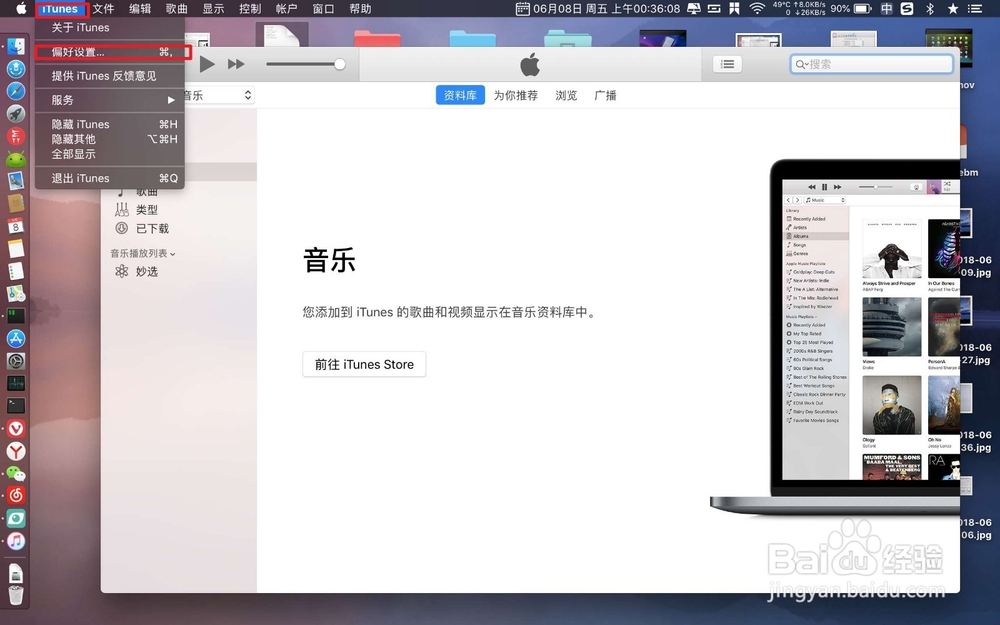This screenshot has width=1000, height=625.
Task: Open the Notes app in Dock
Action: (16, 248)
